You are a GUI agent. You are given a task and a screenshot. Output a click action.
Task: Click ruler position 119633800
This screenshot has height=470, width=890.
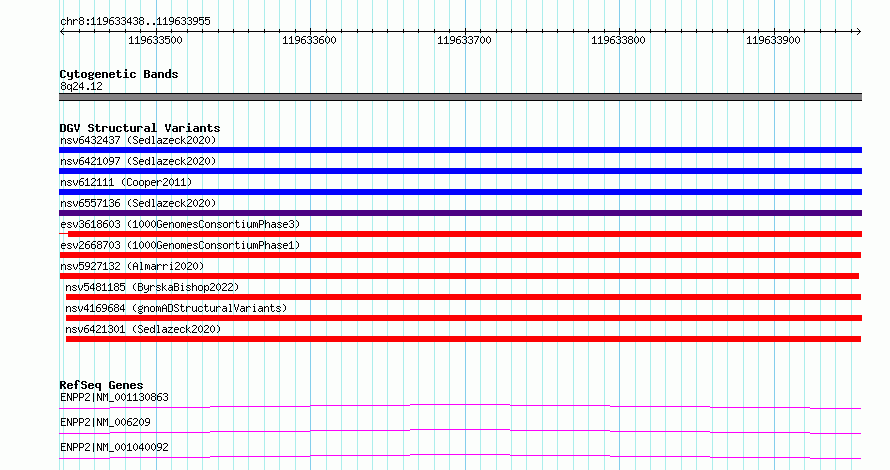(619, 40)
